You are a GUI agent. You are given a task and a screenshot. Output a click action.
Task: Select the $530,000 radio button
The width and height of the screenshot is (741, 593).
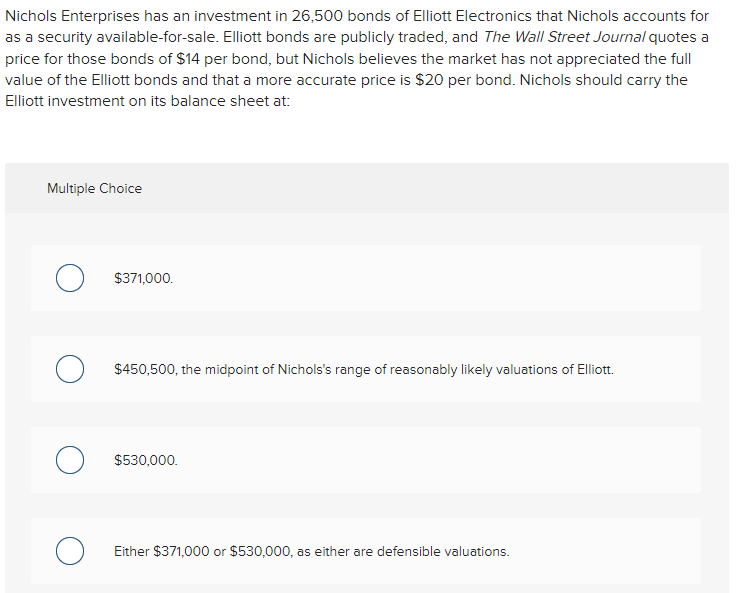pos(70,460)
